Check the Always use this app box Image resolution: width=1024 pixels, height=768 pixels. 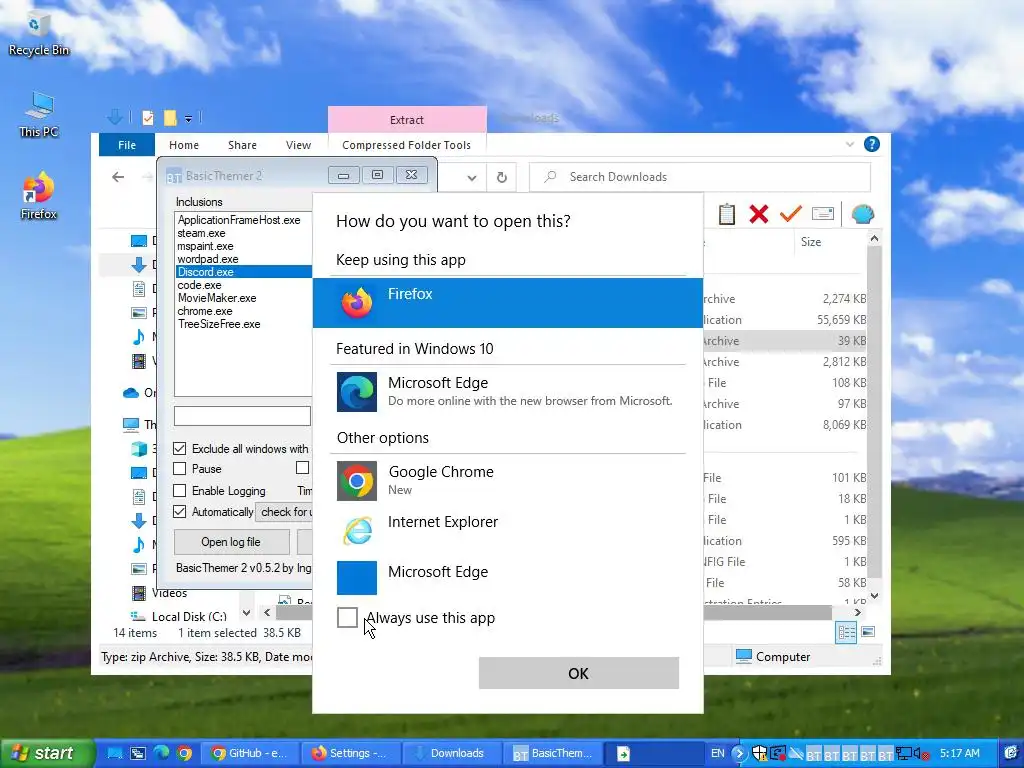(x=347, y=617)
